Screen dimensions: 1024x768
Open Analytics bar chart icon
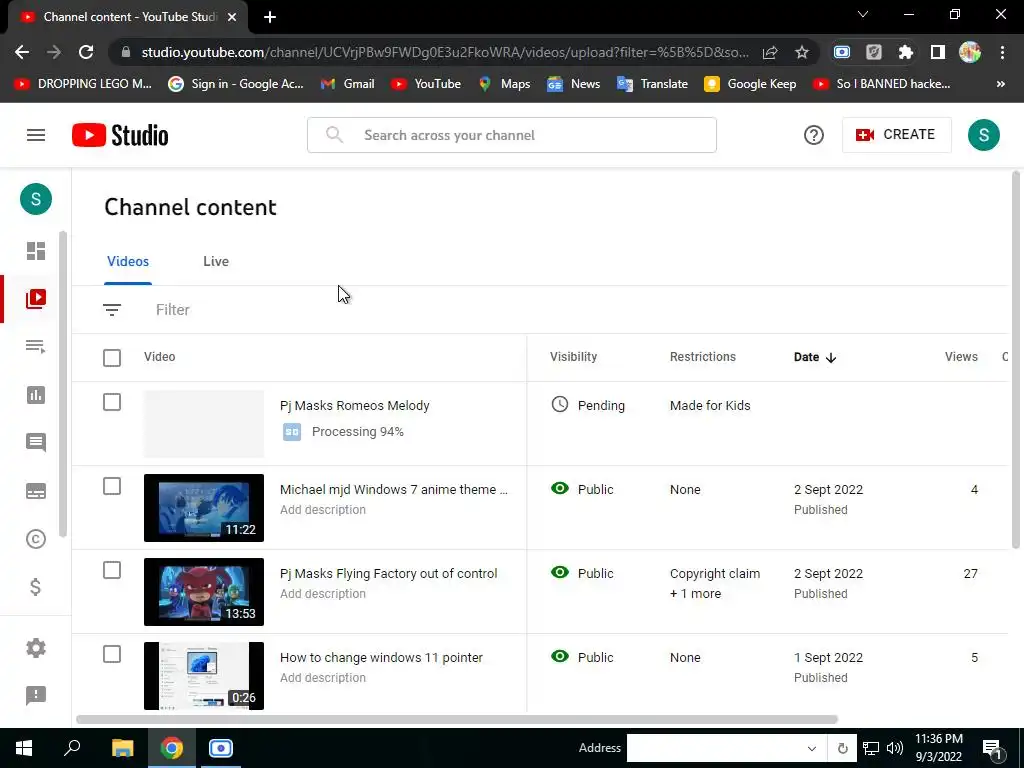point(36,395)
